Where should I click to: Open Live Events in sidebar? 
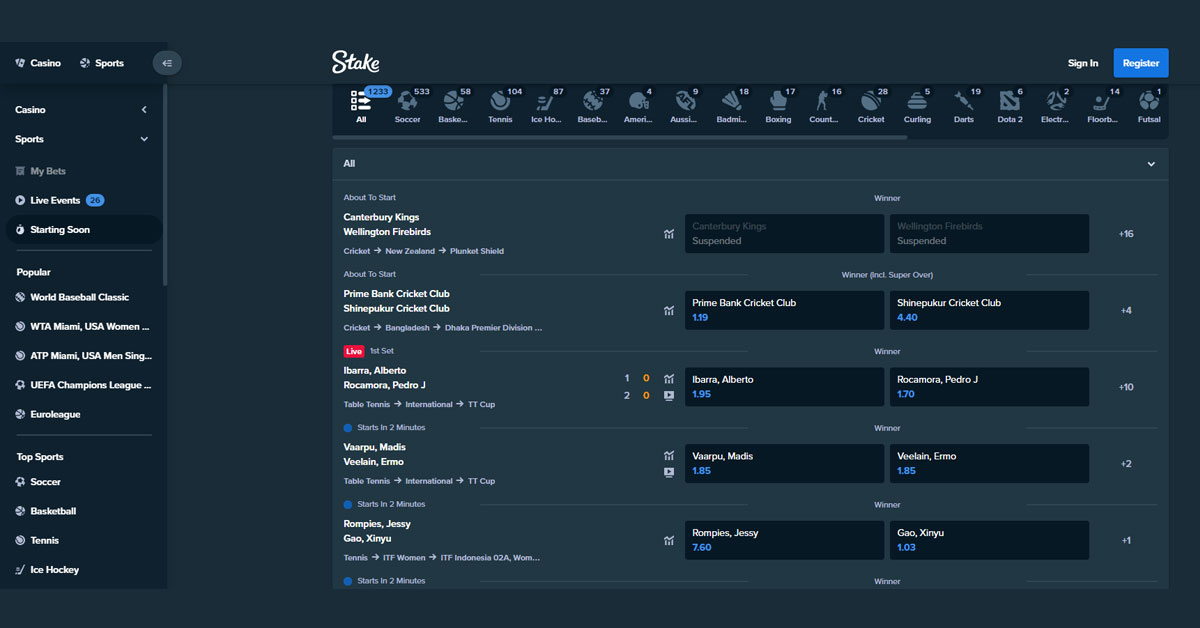[60, 200]
